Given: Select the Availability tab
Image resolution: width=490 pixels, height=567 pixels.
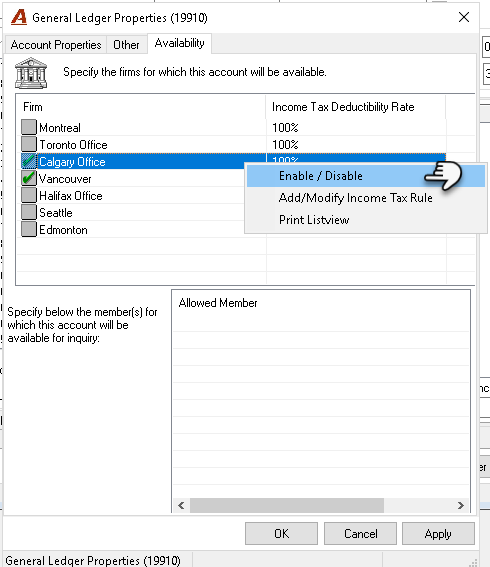Looking at the screenshot, I should click(x=179, y=43).
